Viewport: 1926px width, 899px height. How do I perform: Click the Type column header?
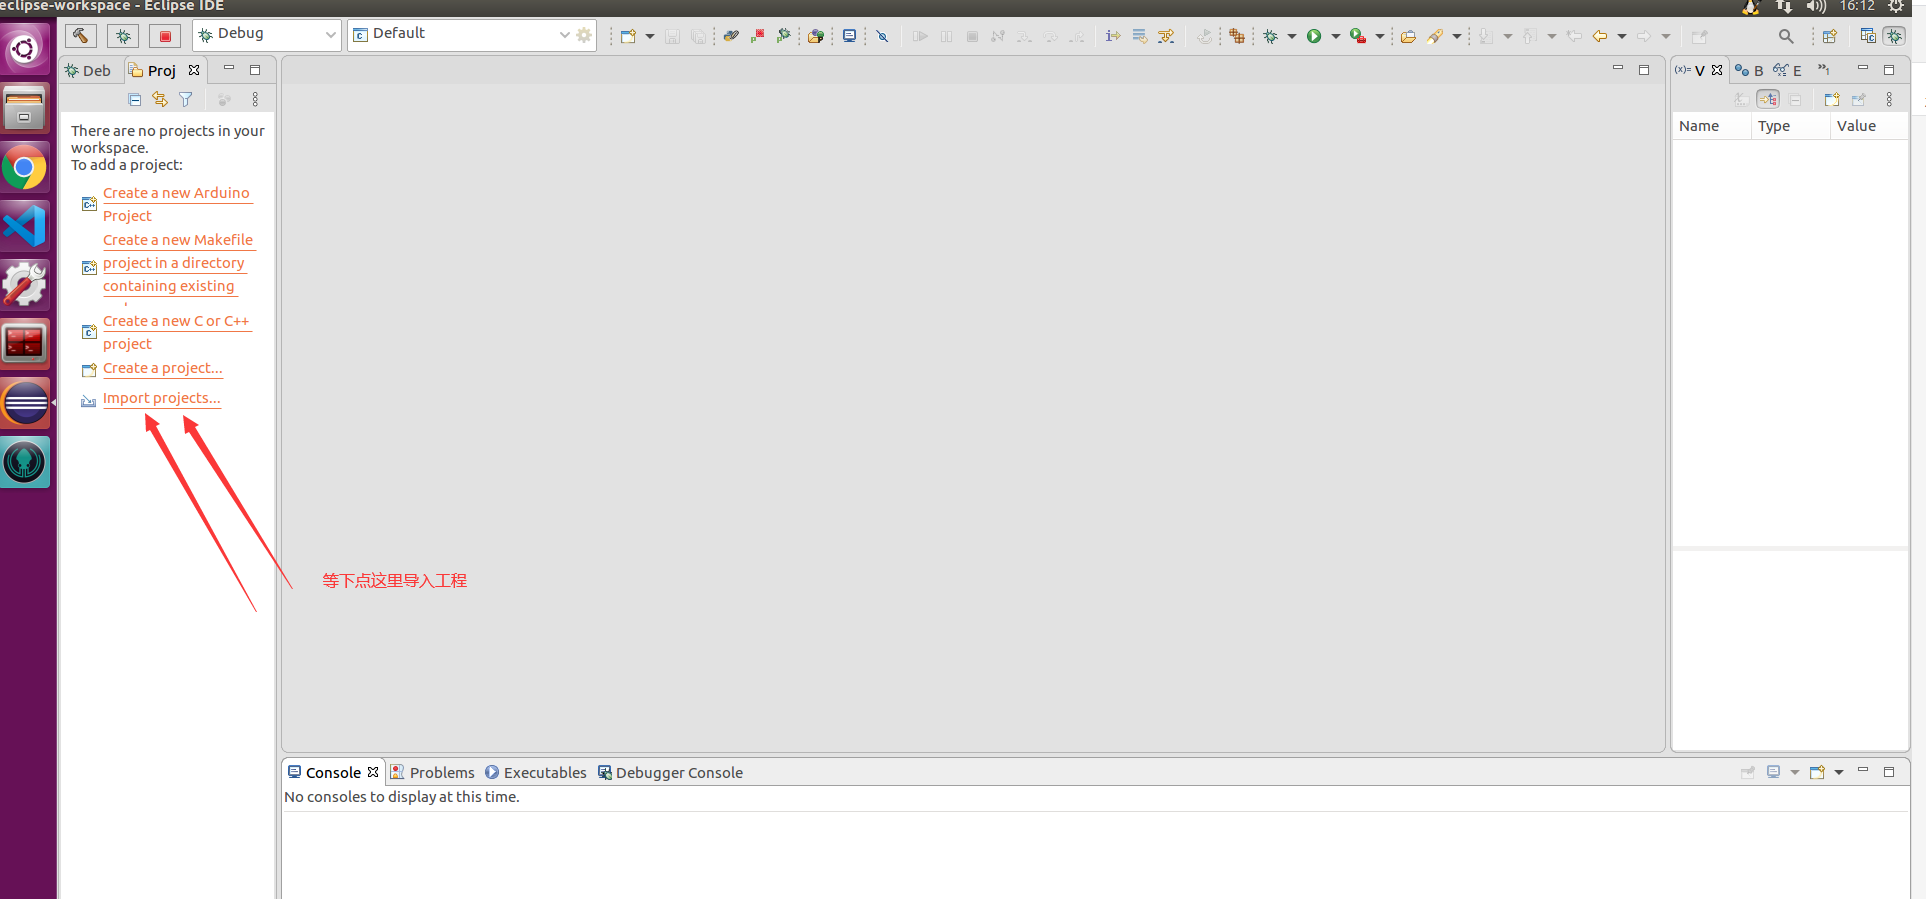[x=1790, y=126]
